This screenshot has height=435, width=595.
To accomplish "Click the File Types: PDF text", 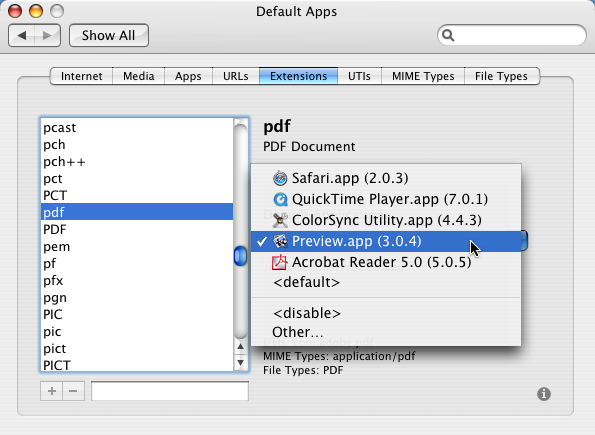I will pyautogui.click(x=303, y=370).
